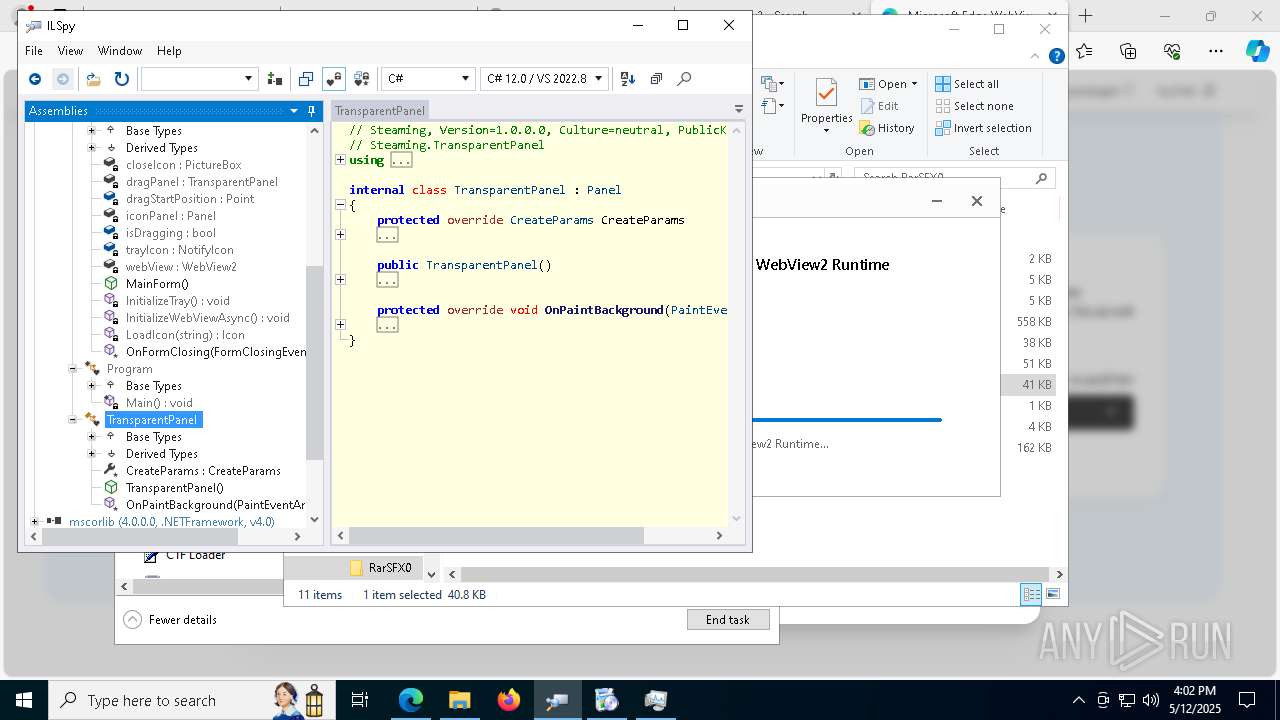Open the C# language dropdown

465,79
